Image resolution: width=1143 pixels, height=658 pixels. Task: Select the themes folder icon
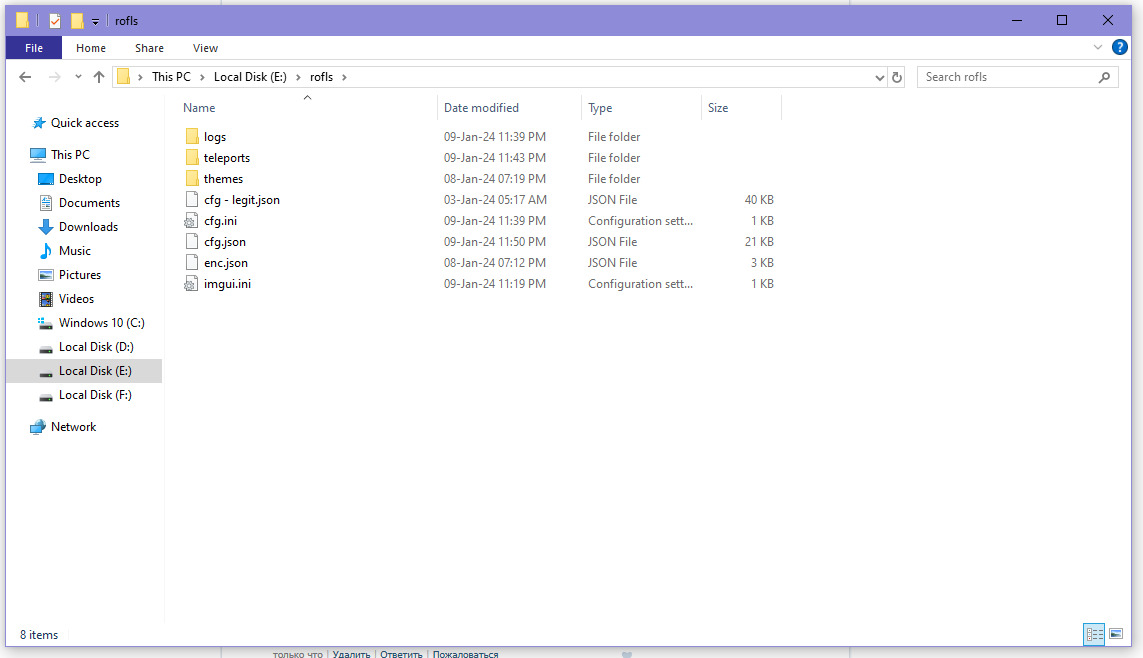click(x=192, y=179)
